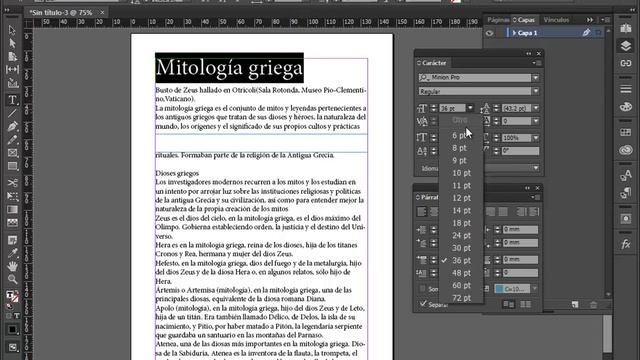The height and width of the screenshot is (360, 640).
Task: Select the Zoom tool
Action: tap(12, 279)
